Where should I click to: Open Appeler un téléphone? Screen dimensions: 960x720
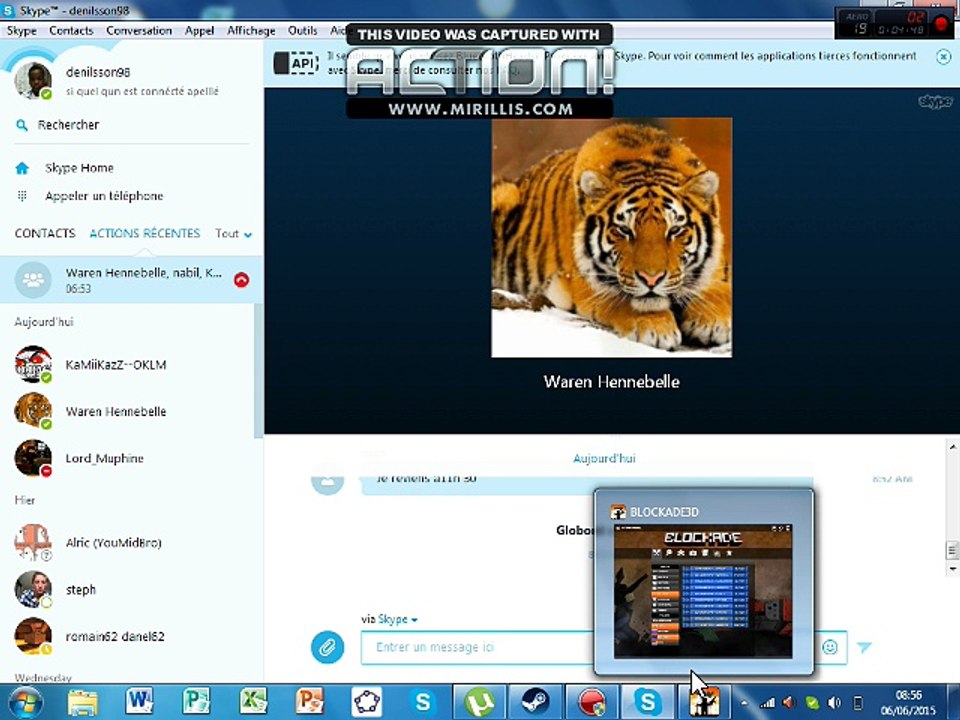104,196
